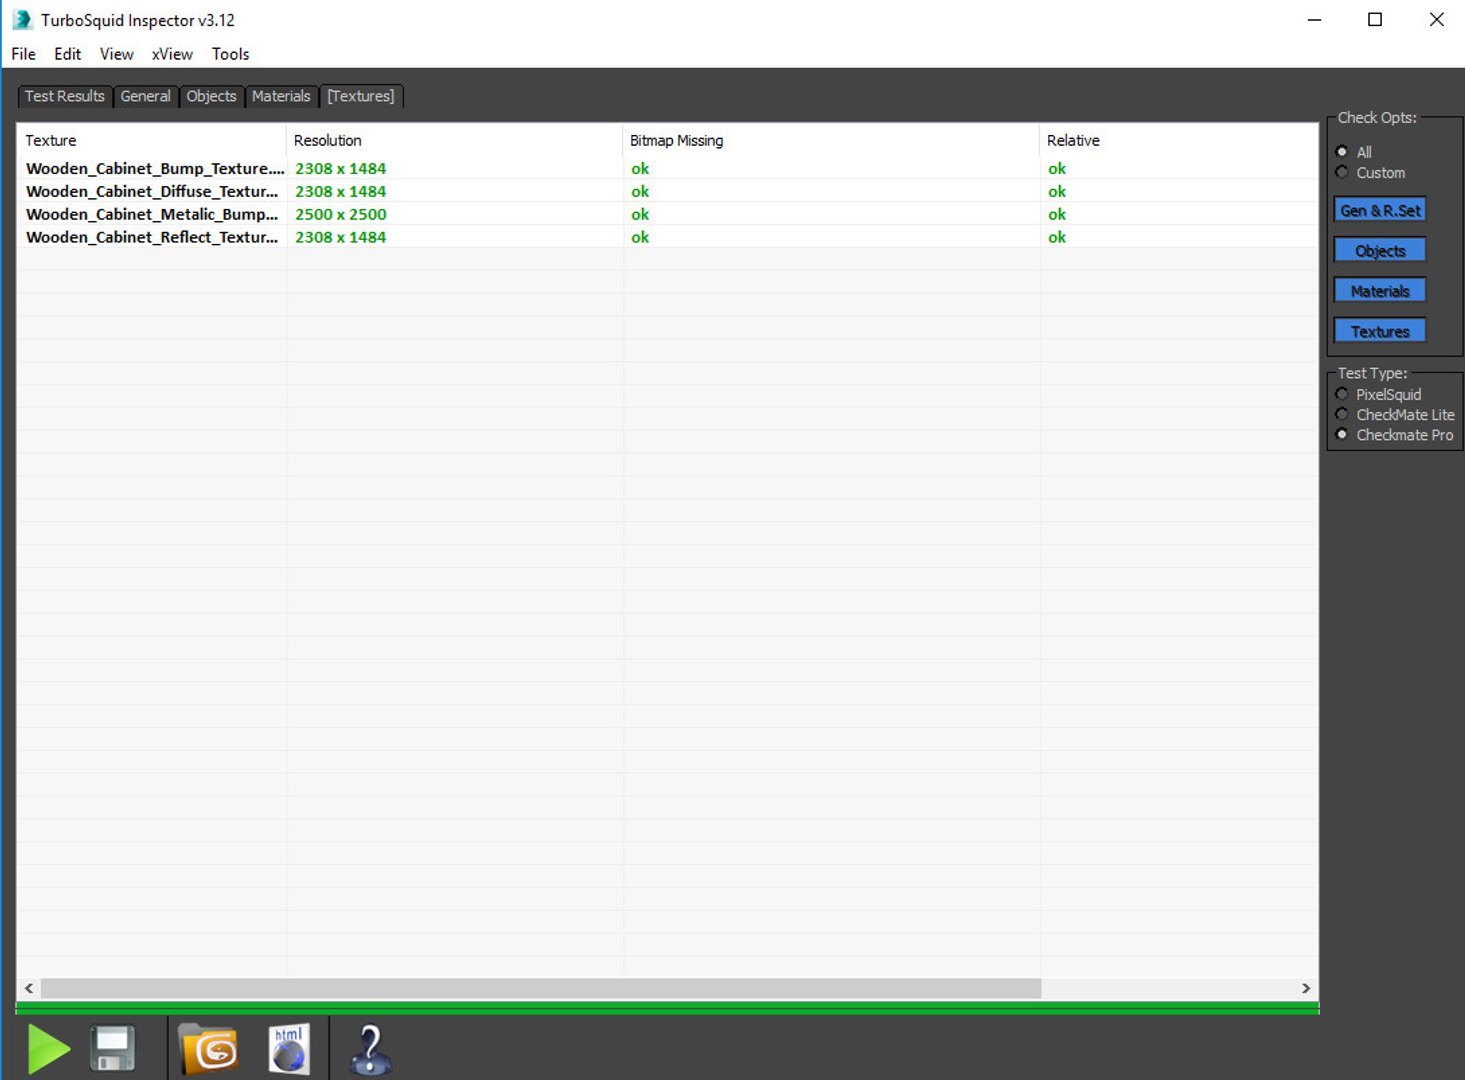Switch to the Test Results tab
The image size is (1465, 1080).
(65, 96)
